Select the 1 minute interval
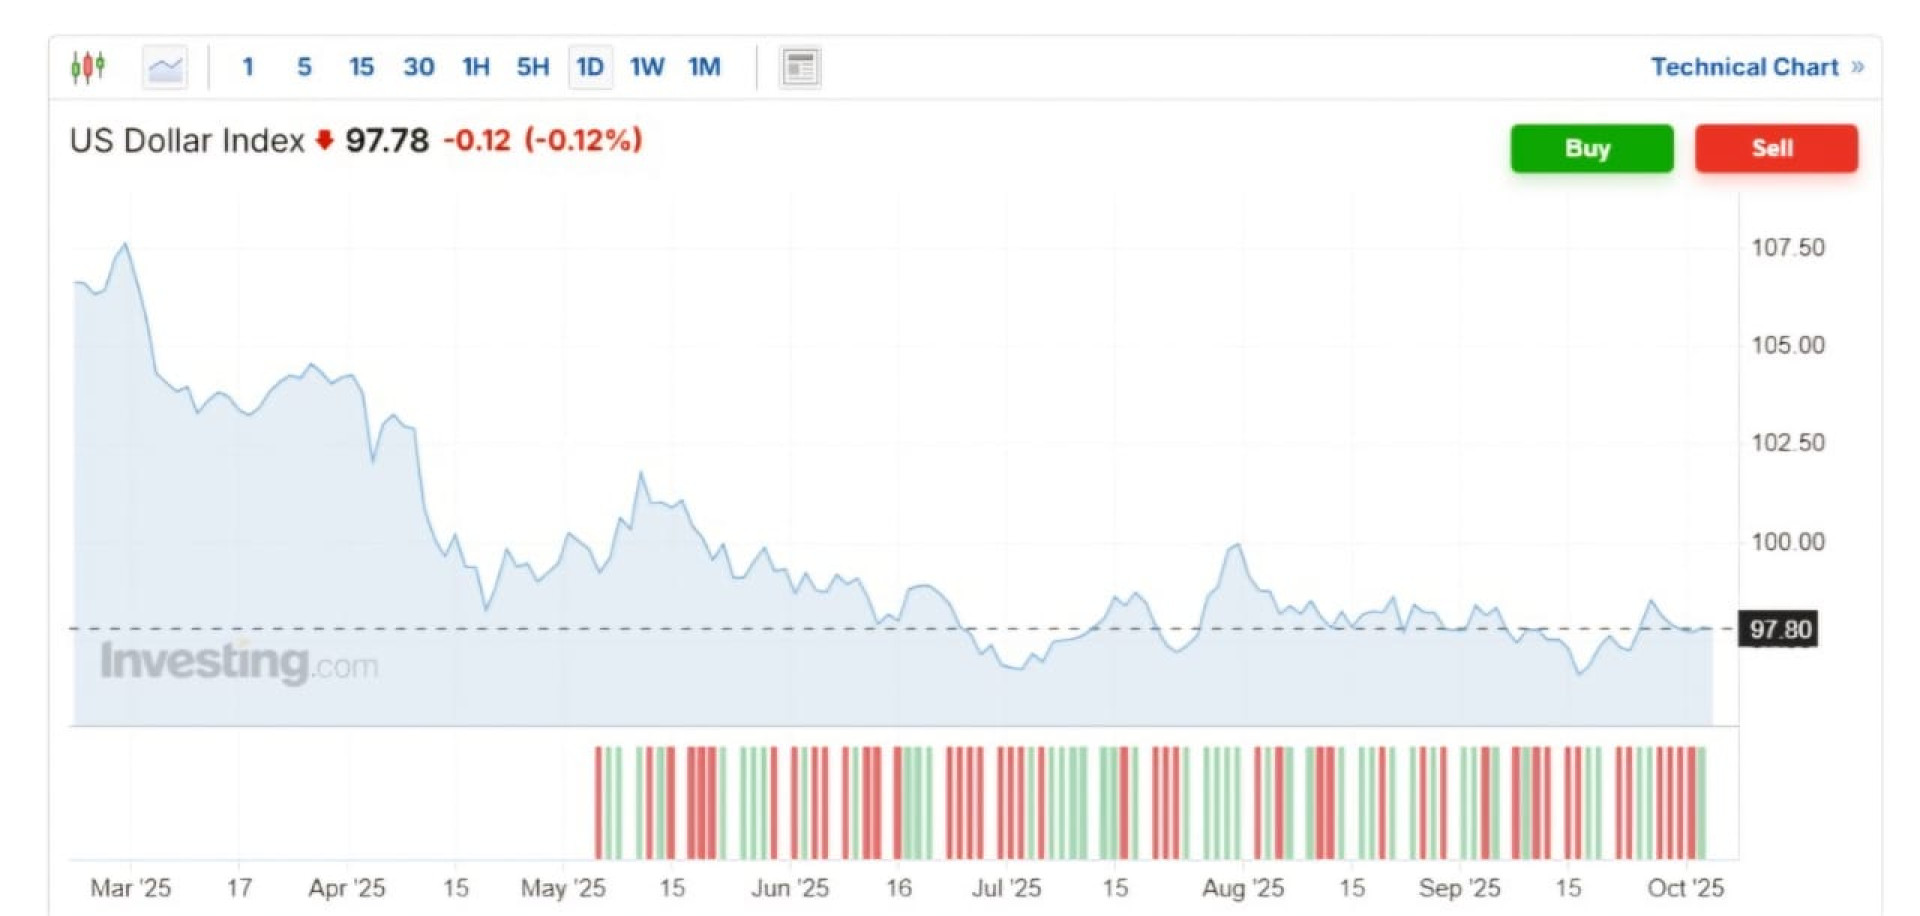 click(x=248, y=67)
